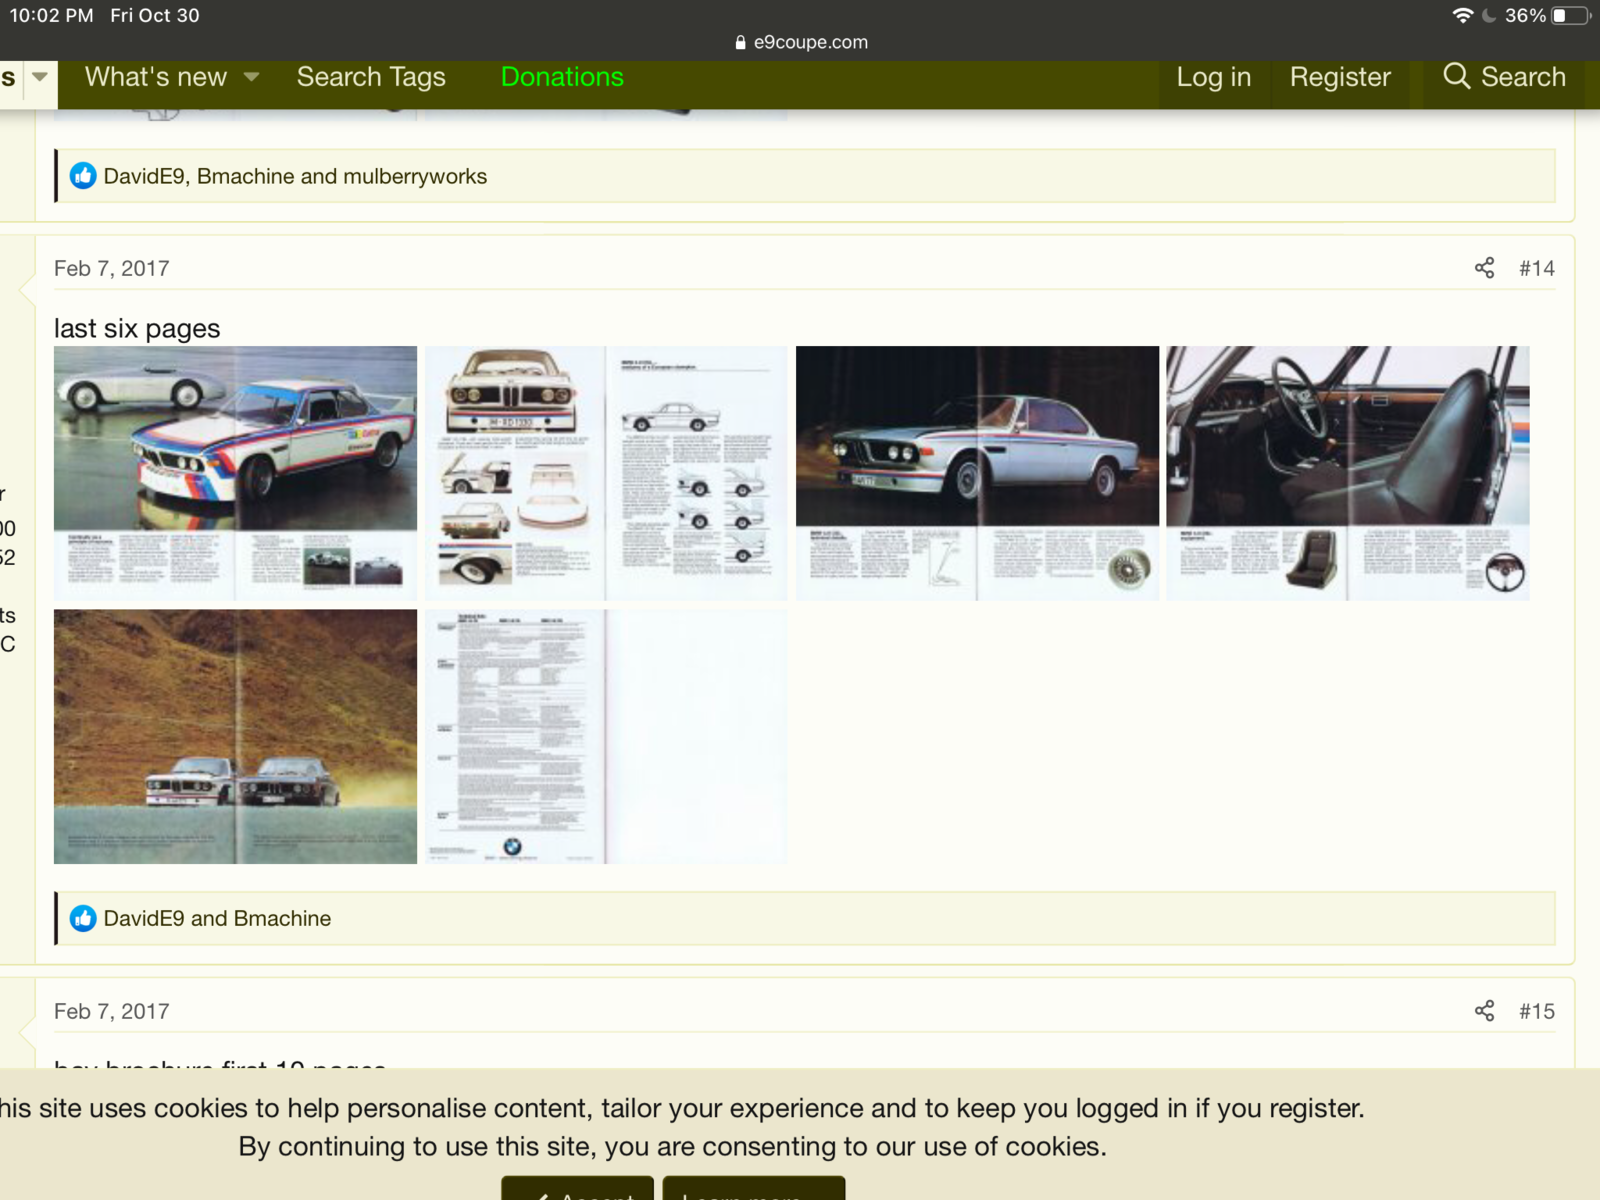Open the specifications sheet thumbnail with BMW logo
The height and width of the screenshot is (1200, 1600).
pyautogui.click(x=606, y=736)
